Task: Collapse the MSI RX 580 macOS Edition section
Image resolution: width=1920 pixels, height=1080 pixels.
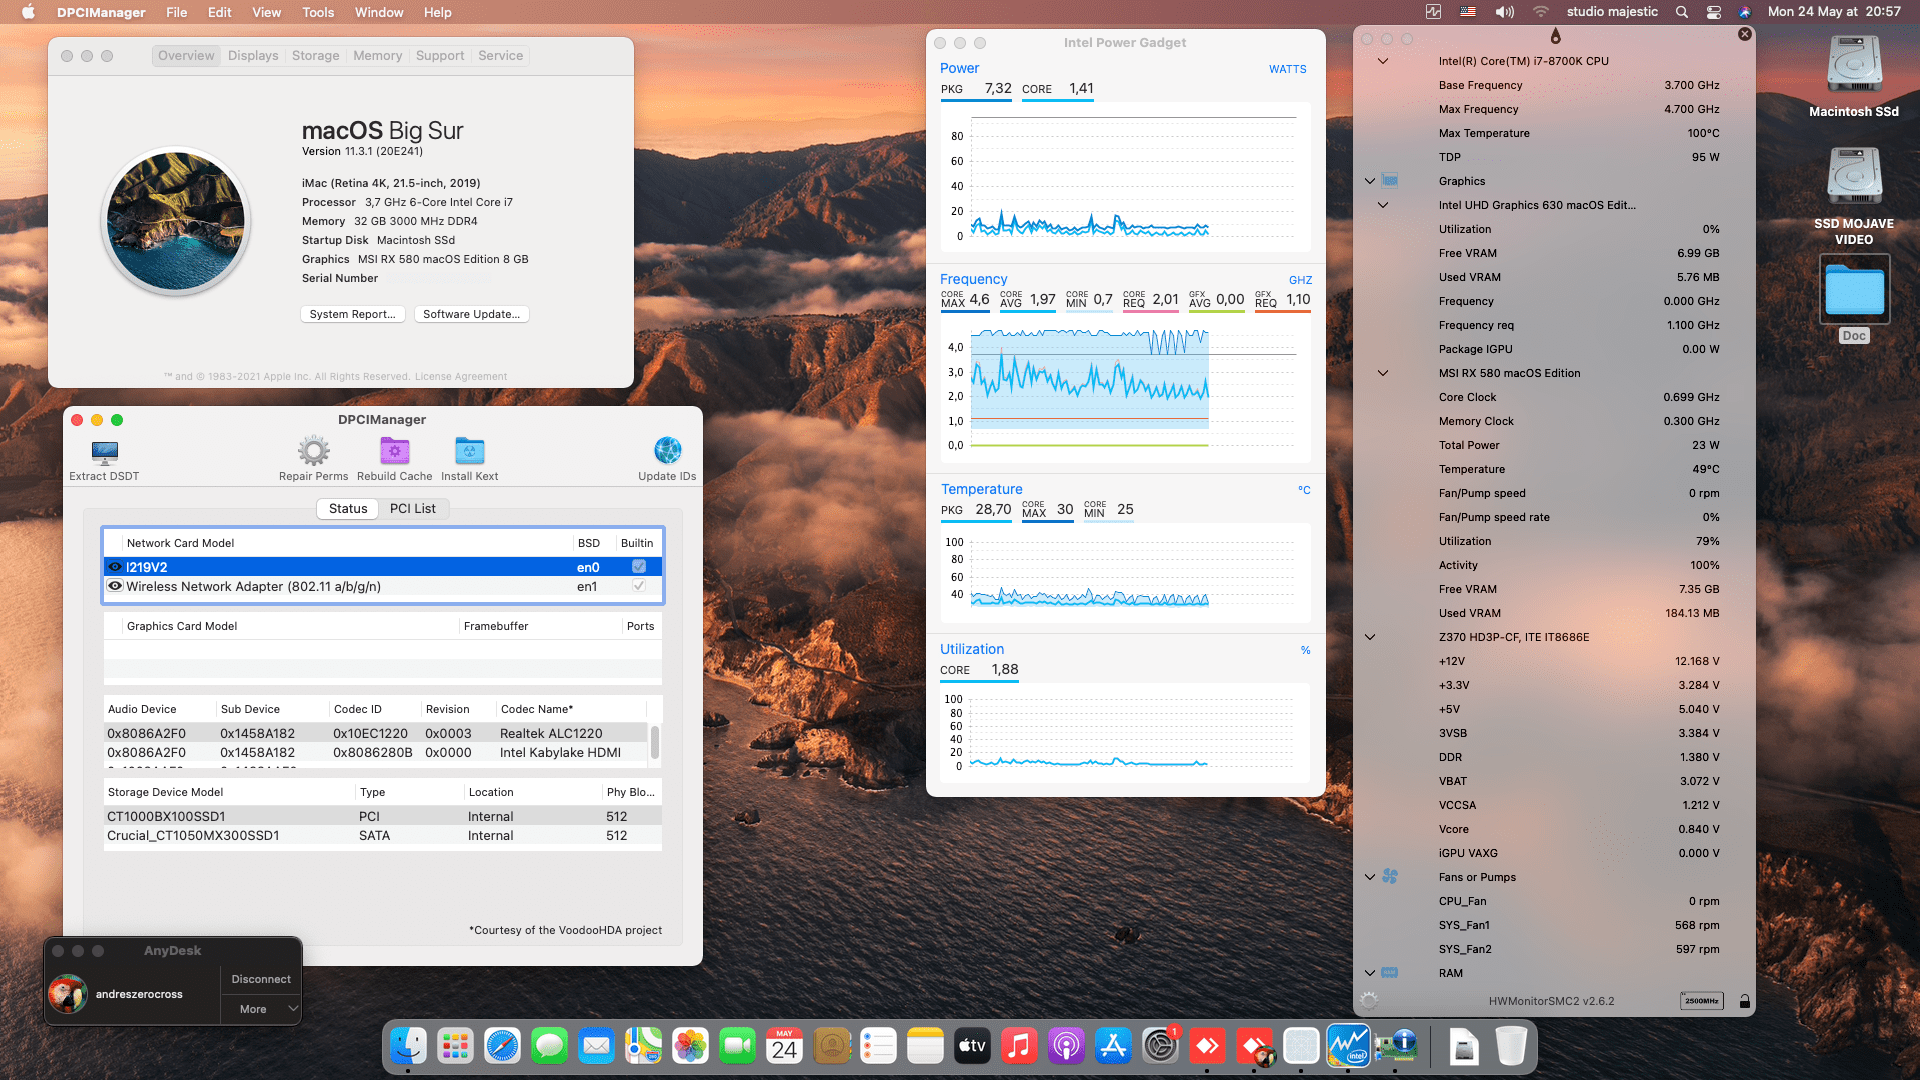Action: point(1383,373)
